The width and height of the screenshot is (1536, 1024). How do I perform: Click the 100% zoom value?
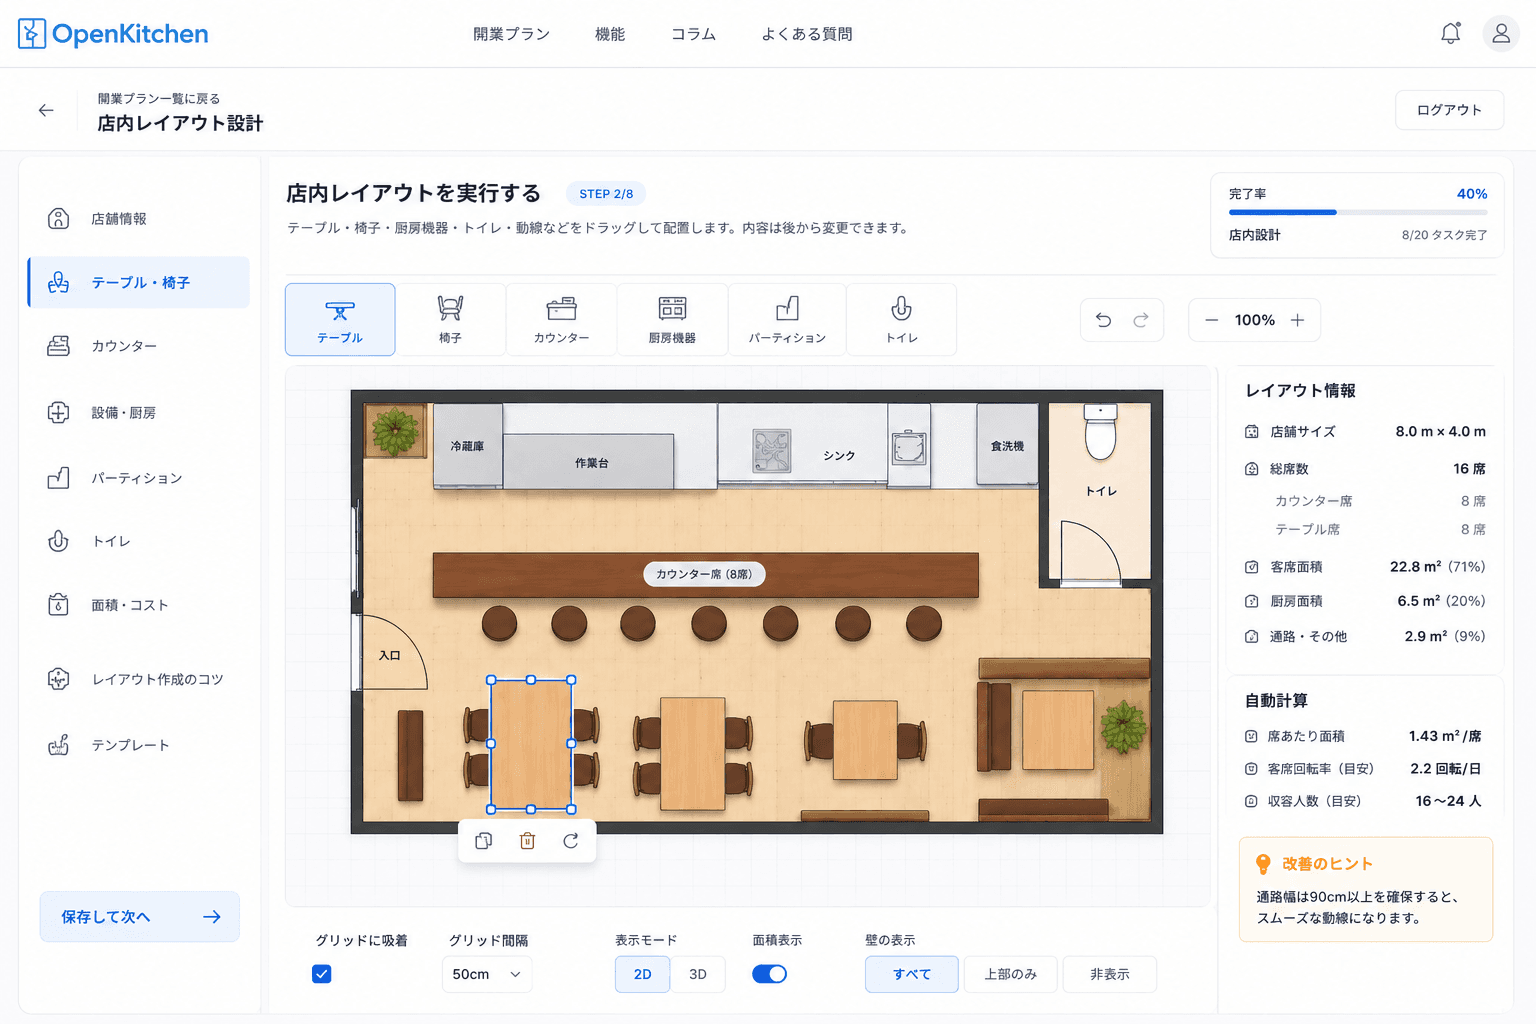coord(1254,320)
